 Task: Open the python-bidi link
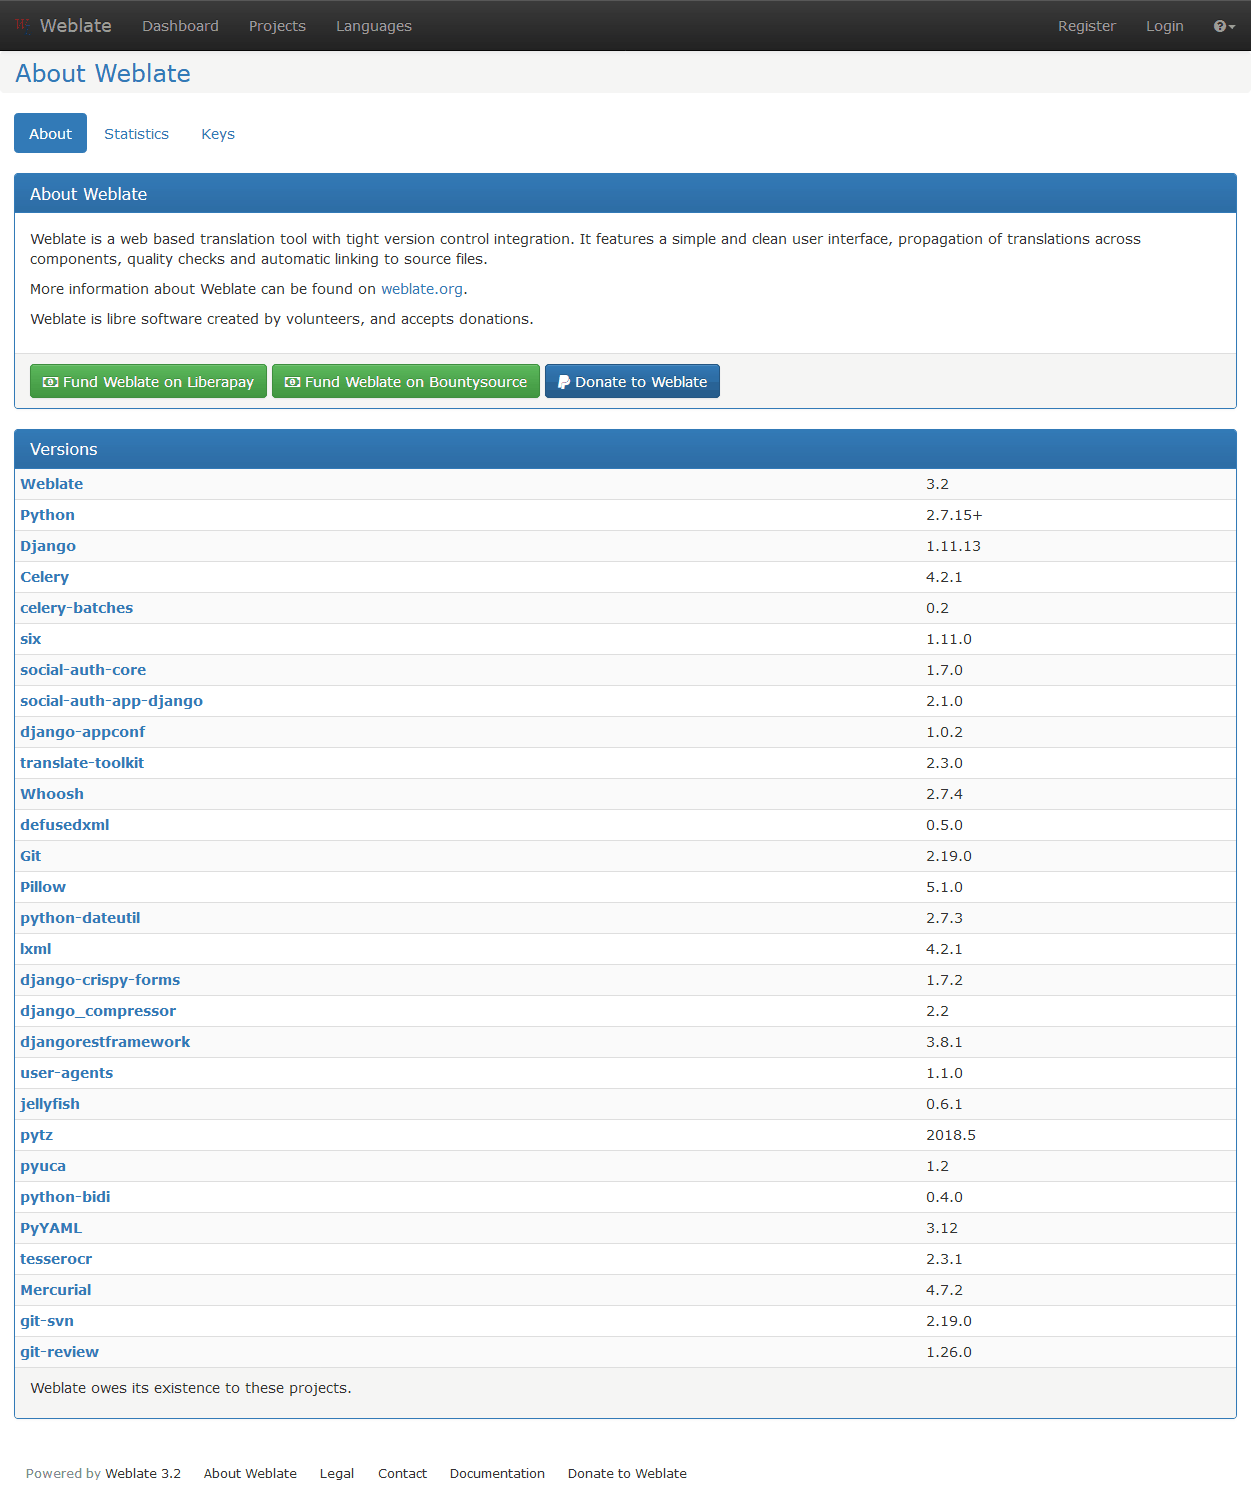65,1197
